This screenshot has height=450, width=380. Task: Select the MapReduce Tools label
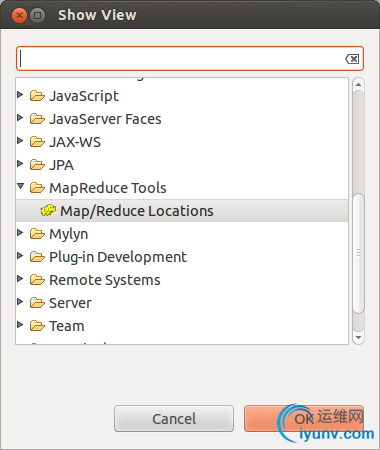[x=108, y=188]
